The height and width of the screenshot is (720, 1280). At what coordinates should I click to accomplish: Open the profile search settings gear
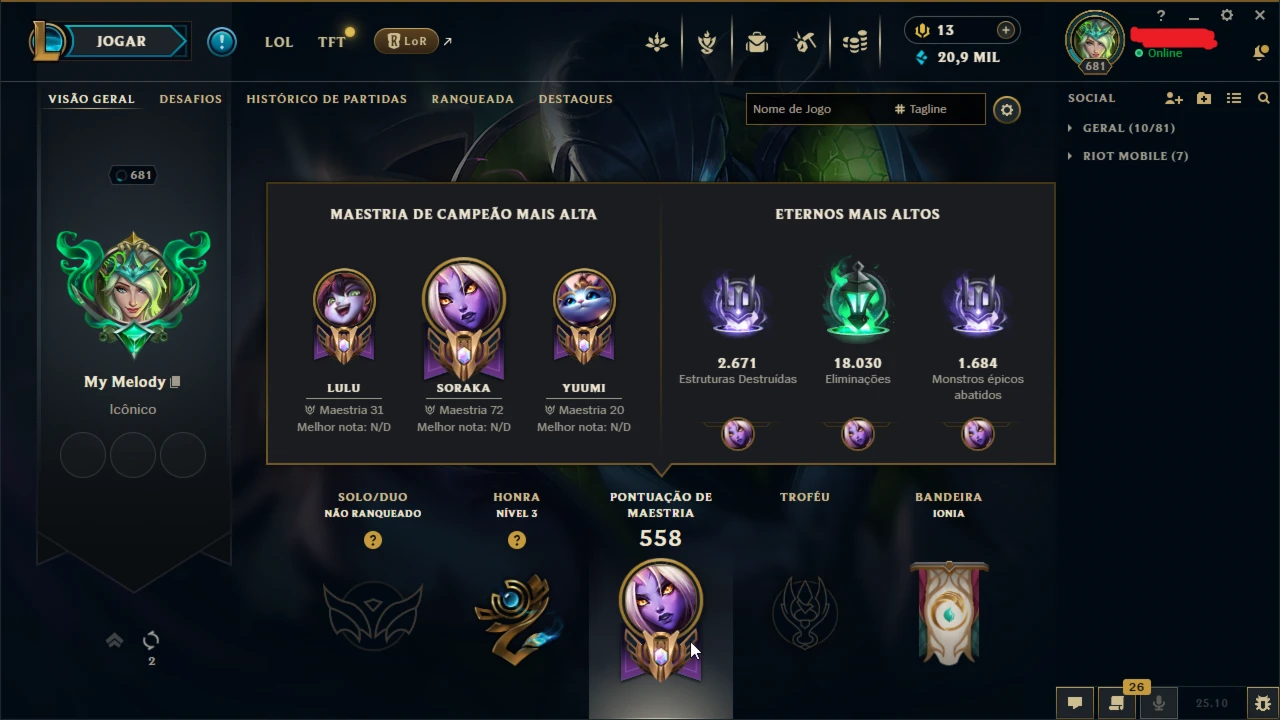click(x=1007, y=109)
